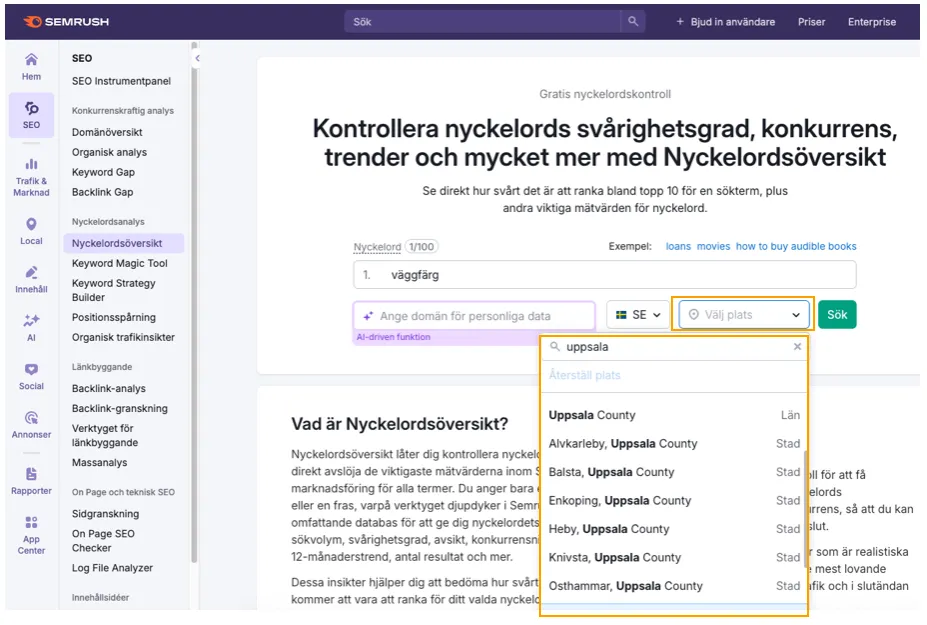
Task: Open the App Center icon
Action: tap(31, 536)
